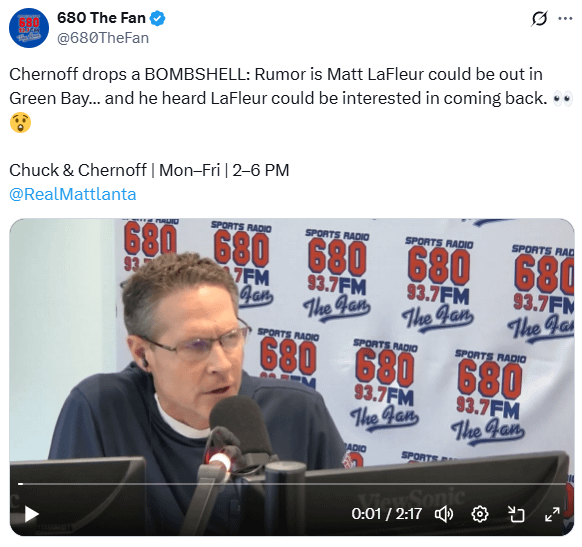Play the Chernoff video clip
Viewport: 582px width, 547px height.
[32, 514]
